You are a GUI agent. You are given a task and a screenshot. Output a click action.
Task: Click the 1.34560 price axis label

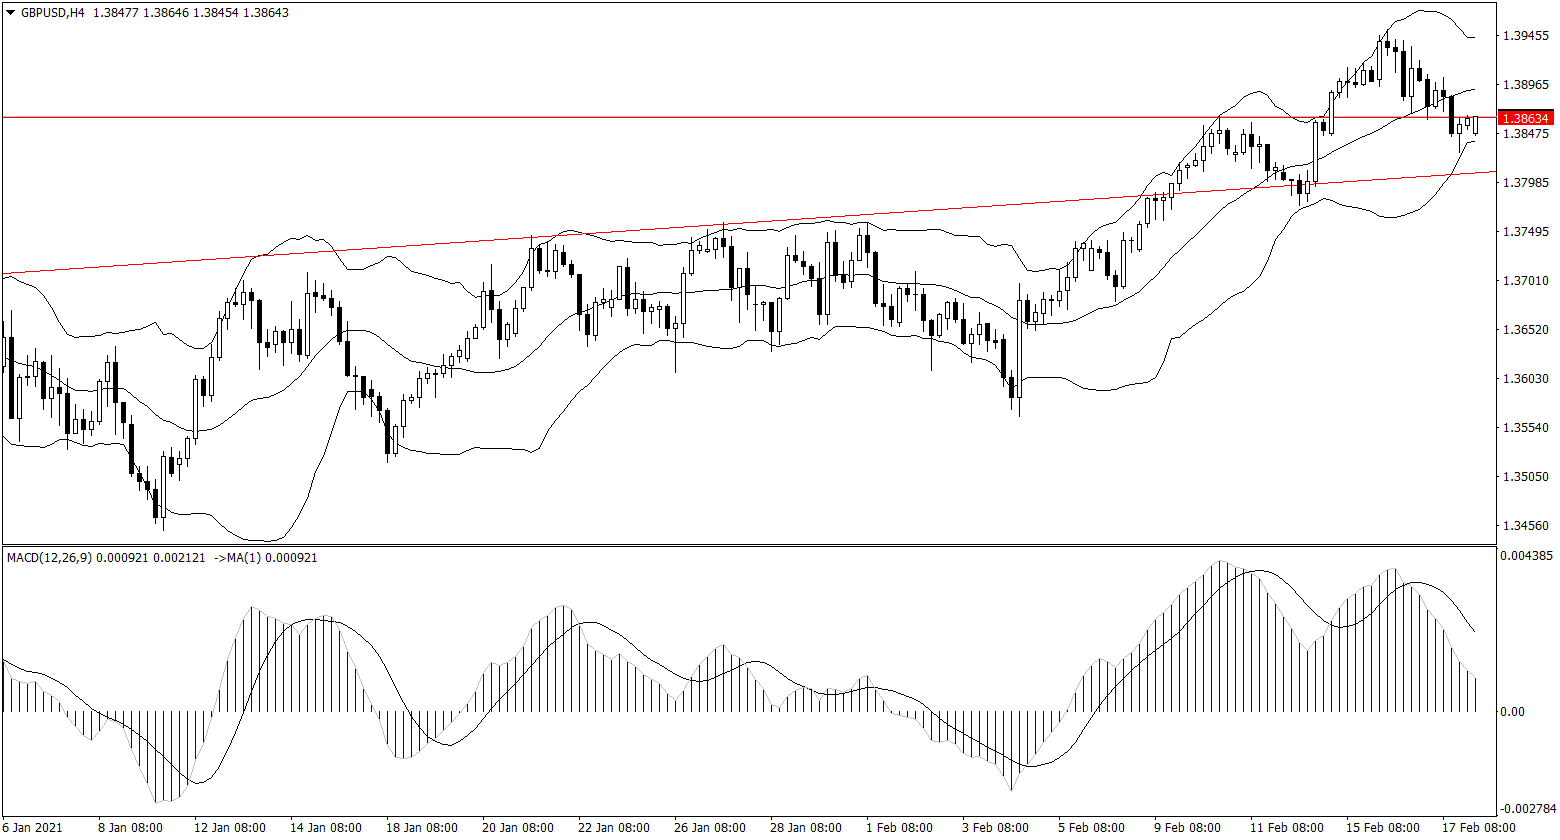click(1526, 526)
